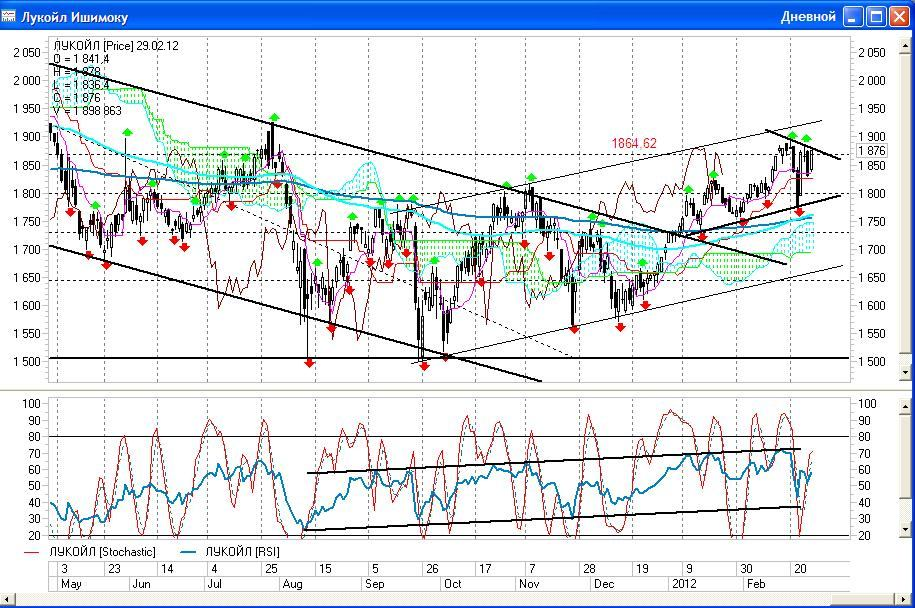915x608 pixels.
Task: Click the date 14 on the time axis
Action: (x=167, y=569)
